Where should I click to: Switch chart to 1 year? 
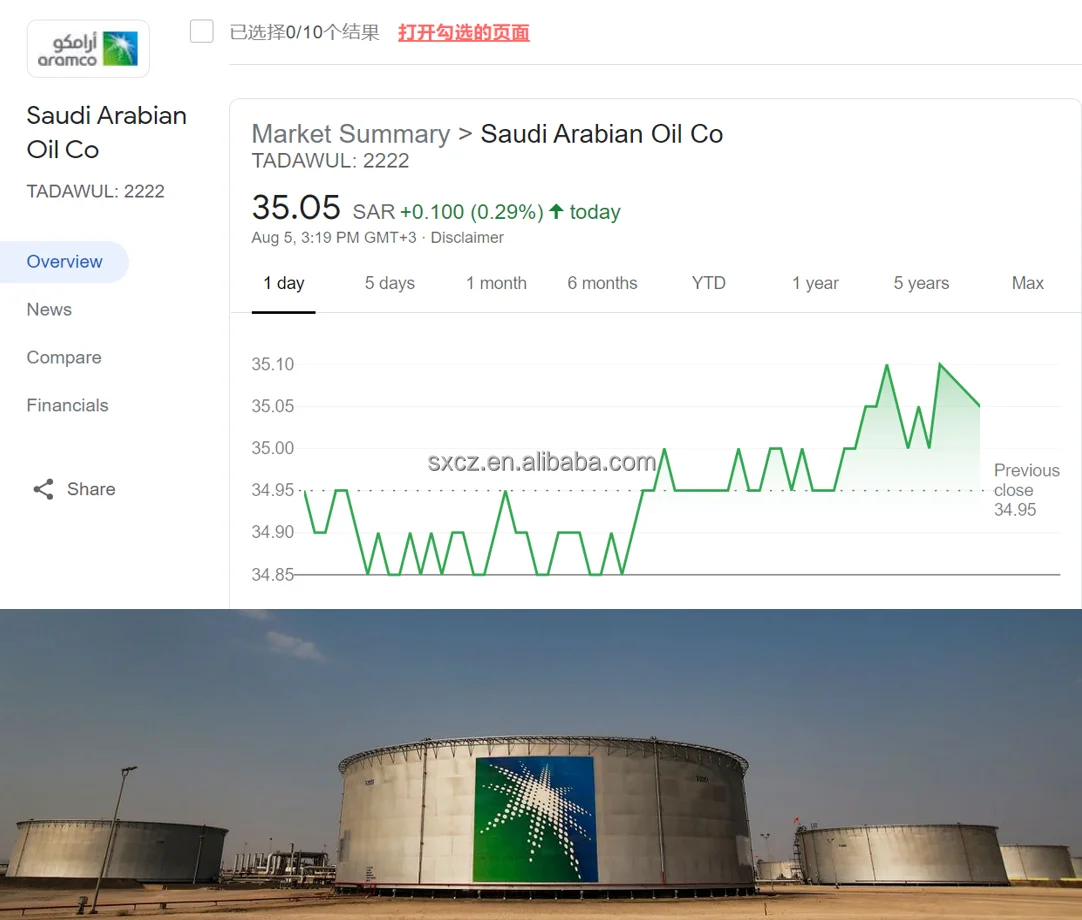click(x=815, y=283)
